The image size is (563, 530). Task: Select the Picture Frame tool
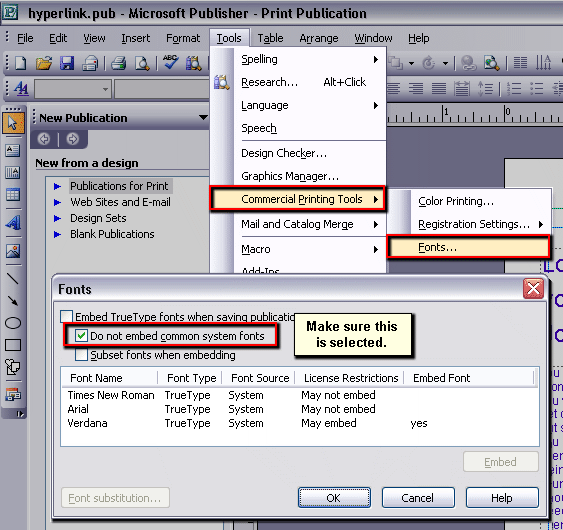pyautogui.click(x=13, y=251)
